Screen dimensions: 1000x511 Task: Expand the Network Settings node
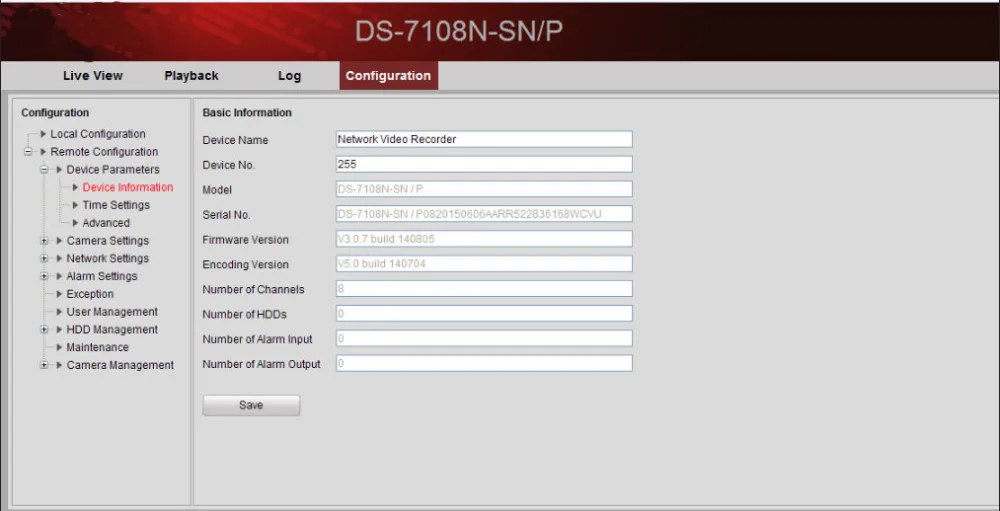pyautogui.click(x=44, y=258)
